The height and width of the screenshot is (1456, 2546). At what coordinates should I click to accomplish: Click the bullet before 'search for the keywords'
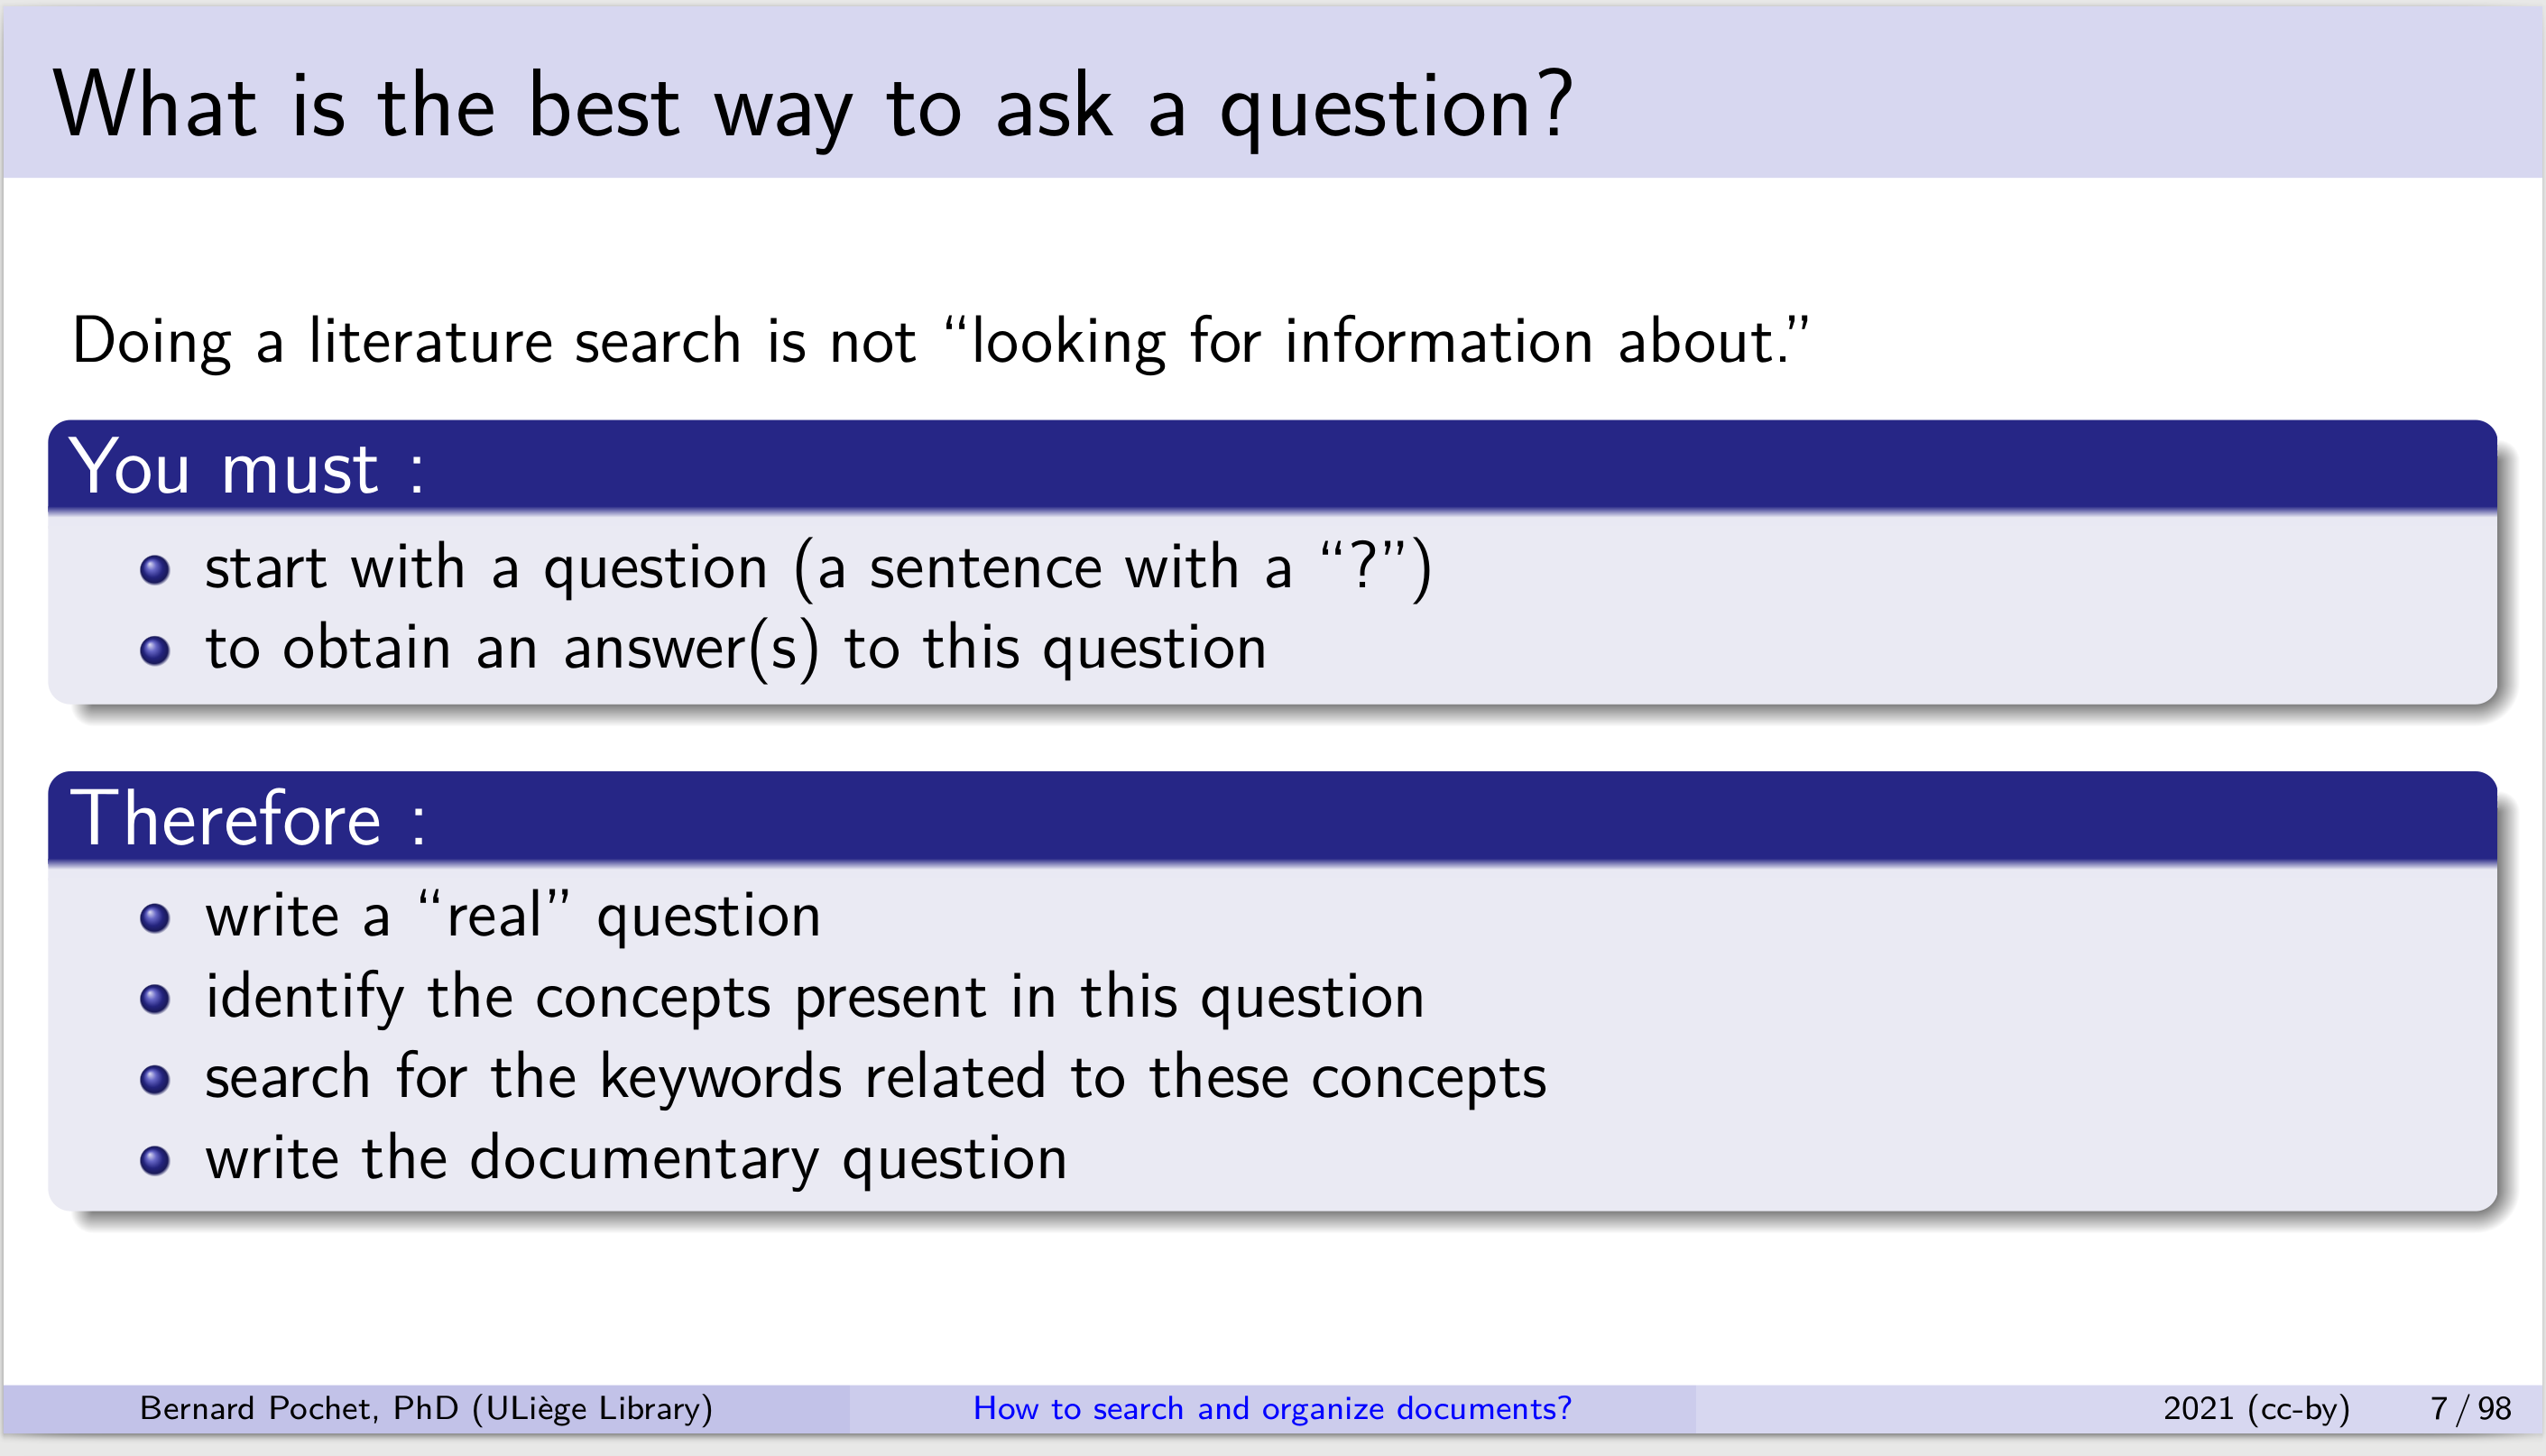point(155,1080)
